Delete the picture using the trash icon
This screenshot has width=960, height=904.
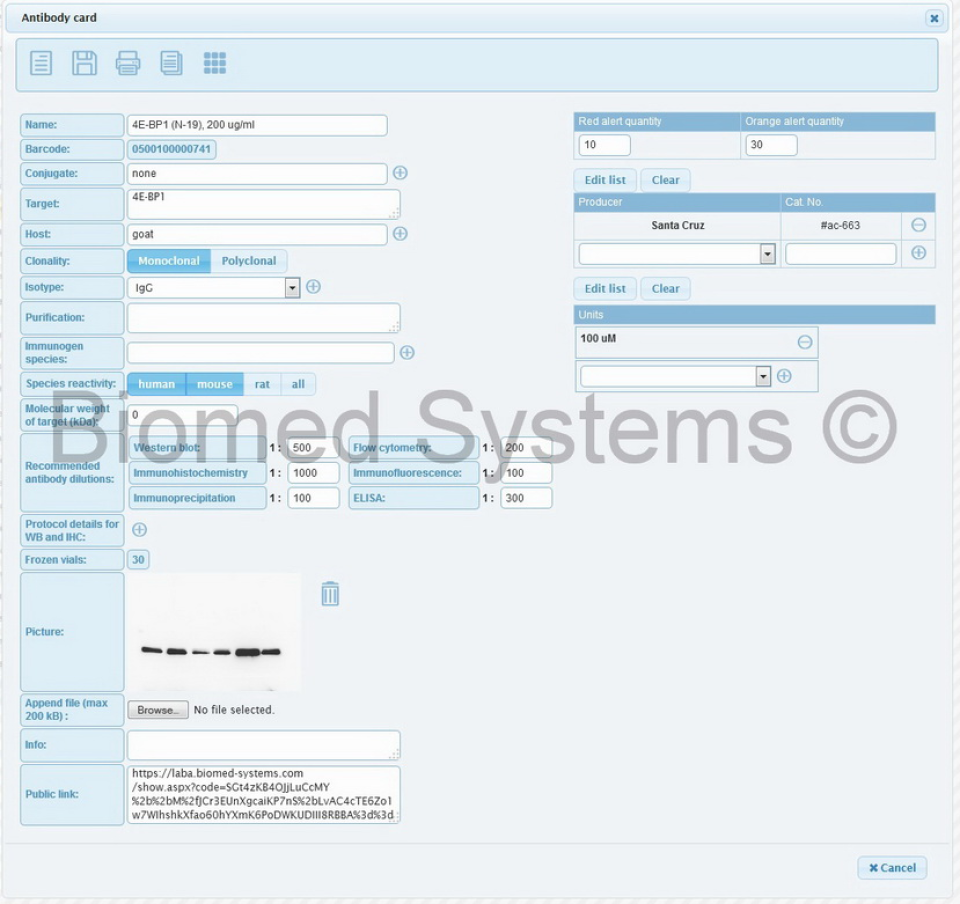coord(331,593)
